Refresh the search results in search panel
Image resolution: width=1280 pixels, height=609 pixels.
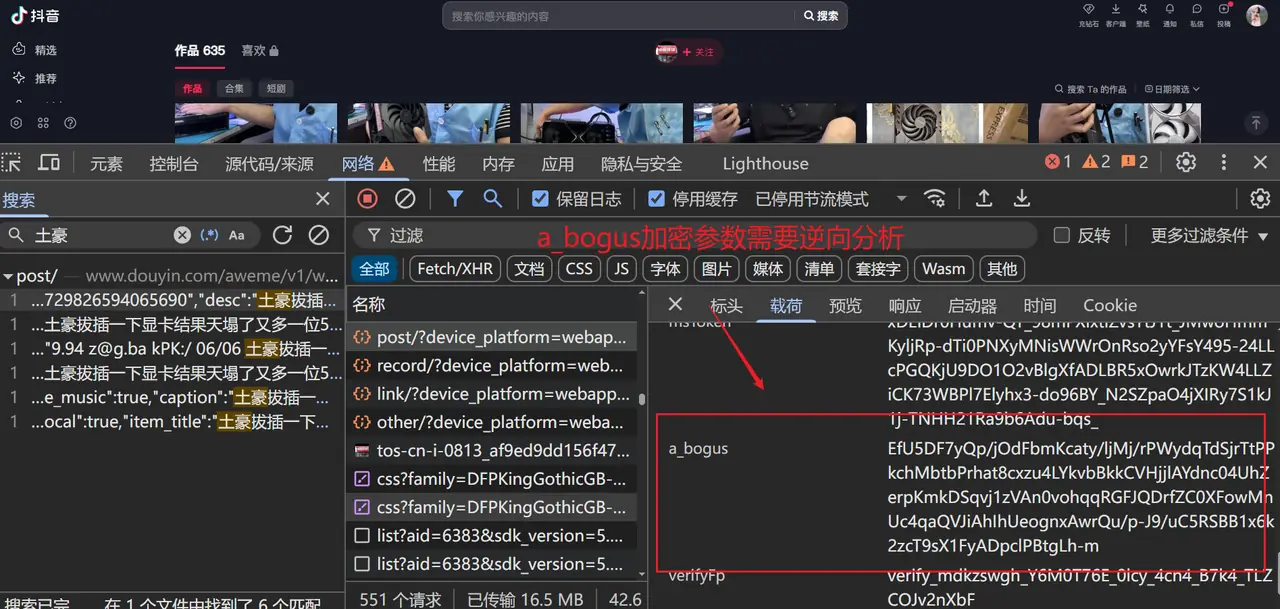283,235
